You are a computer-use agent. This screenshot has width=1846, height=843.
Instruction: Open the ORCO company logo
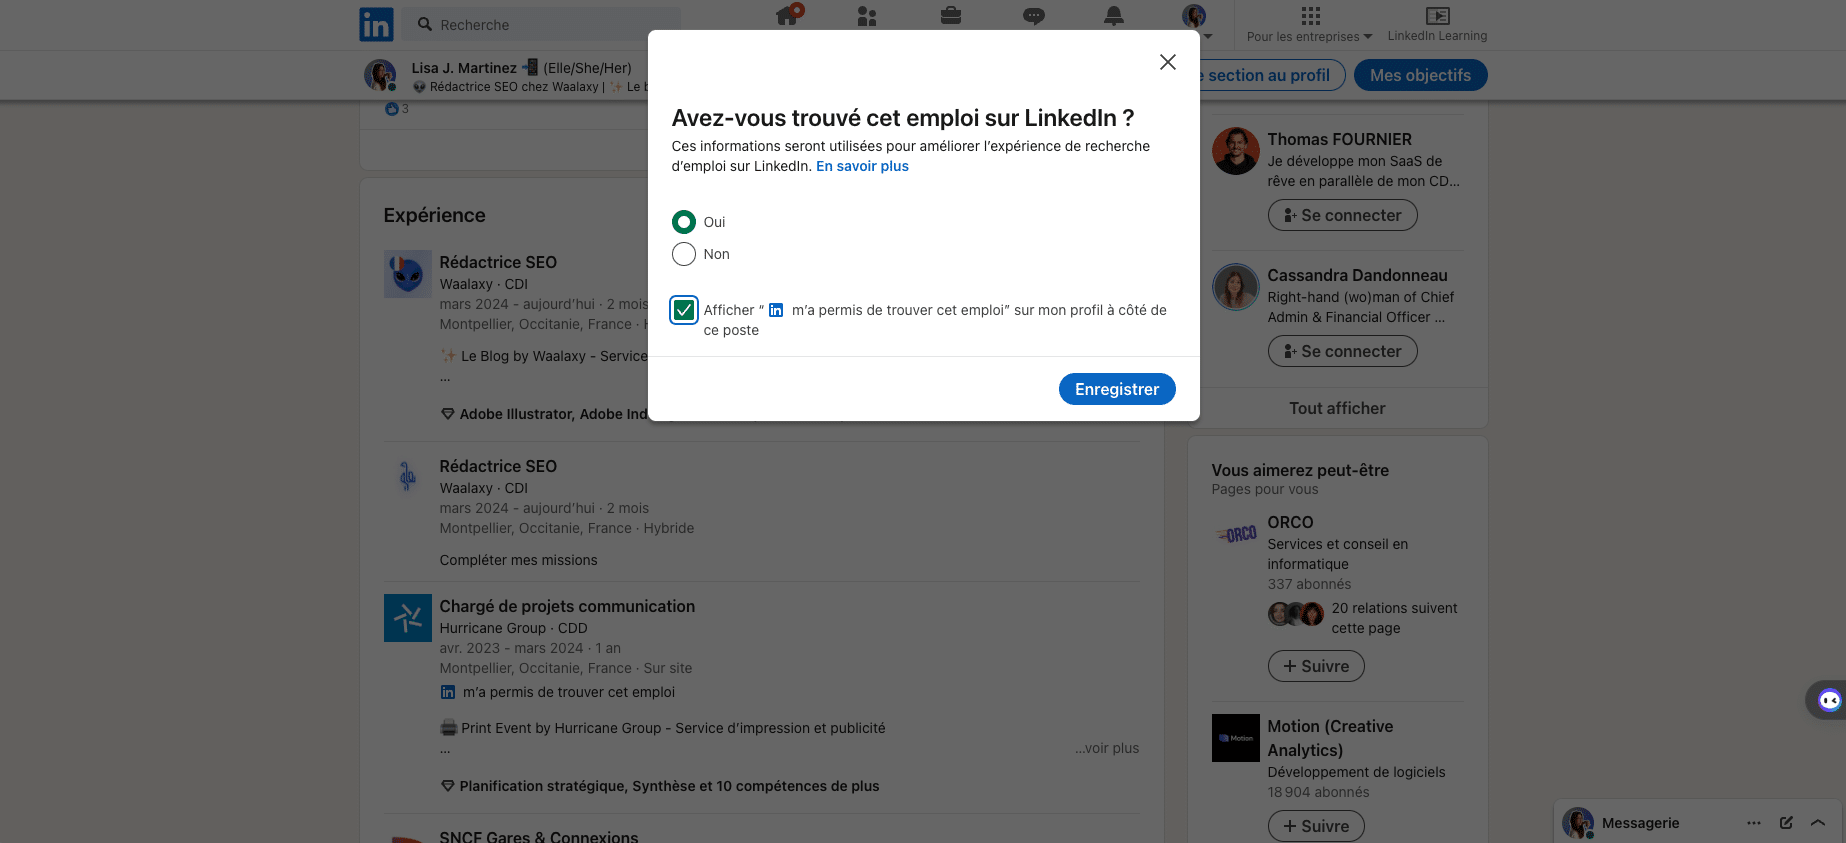pyautogui.click(x=1236, y=534)
